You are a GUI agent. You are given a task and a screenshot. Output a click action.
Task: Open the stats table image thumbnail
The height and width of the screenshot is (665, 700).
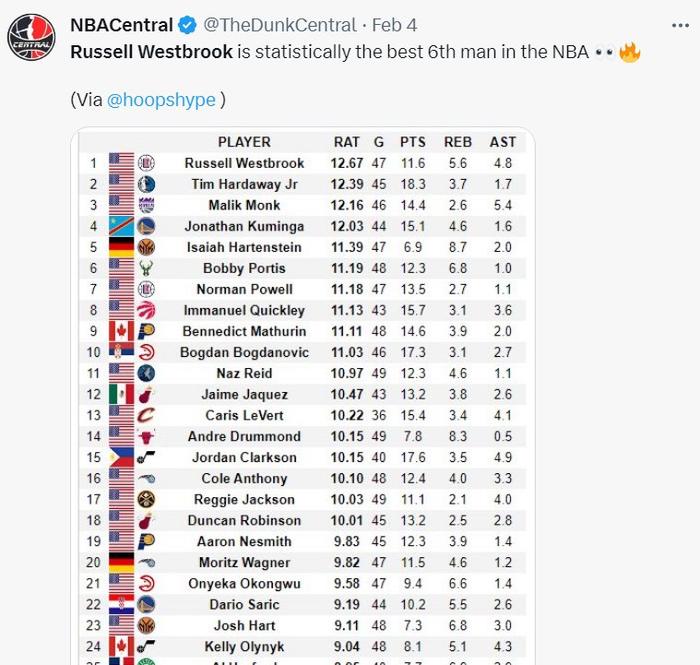pos(303,396)
